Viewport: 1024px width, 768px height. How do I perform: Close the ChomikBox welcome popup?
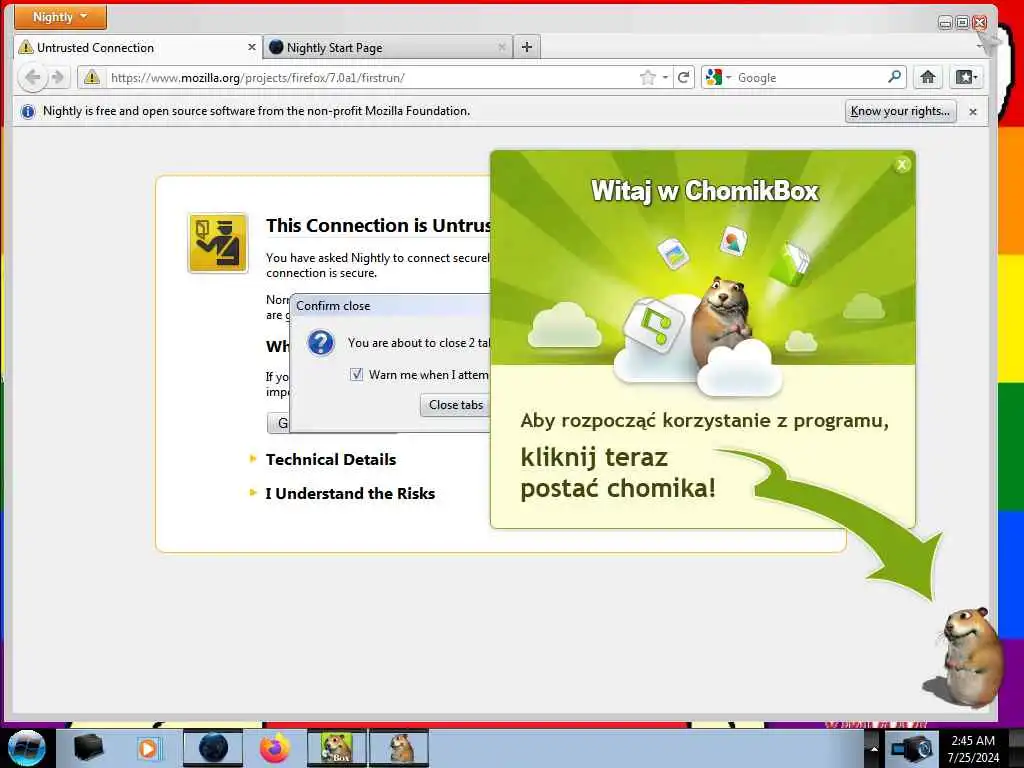pyautogui.click(x=902, y=165)
